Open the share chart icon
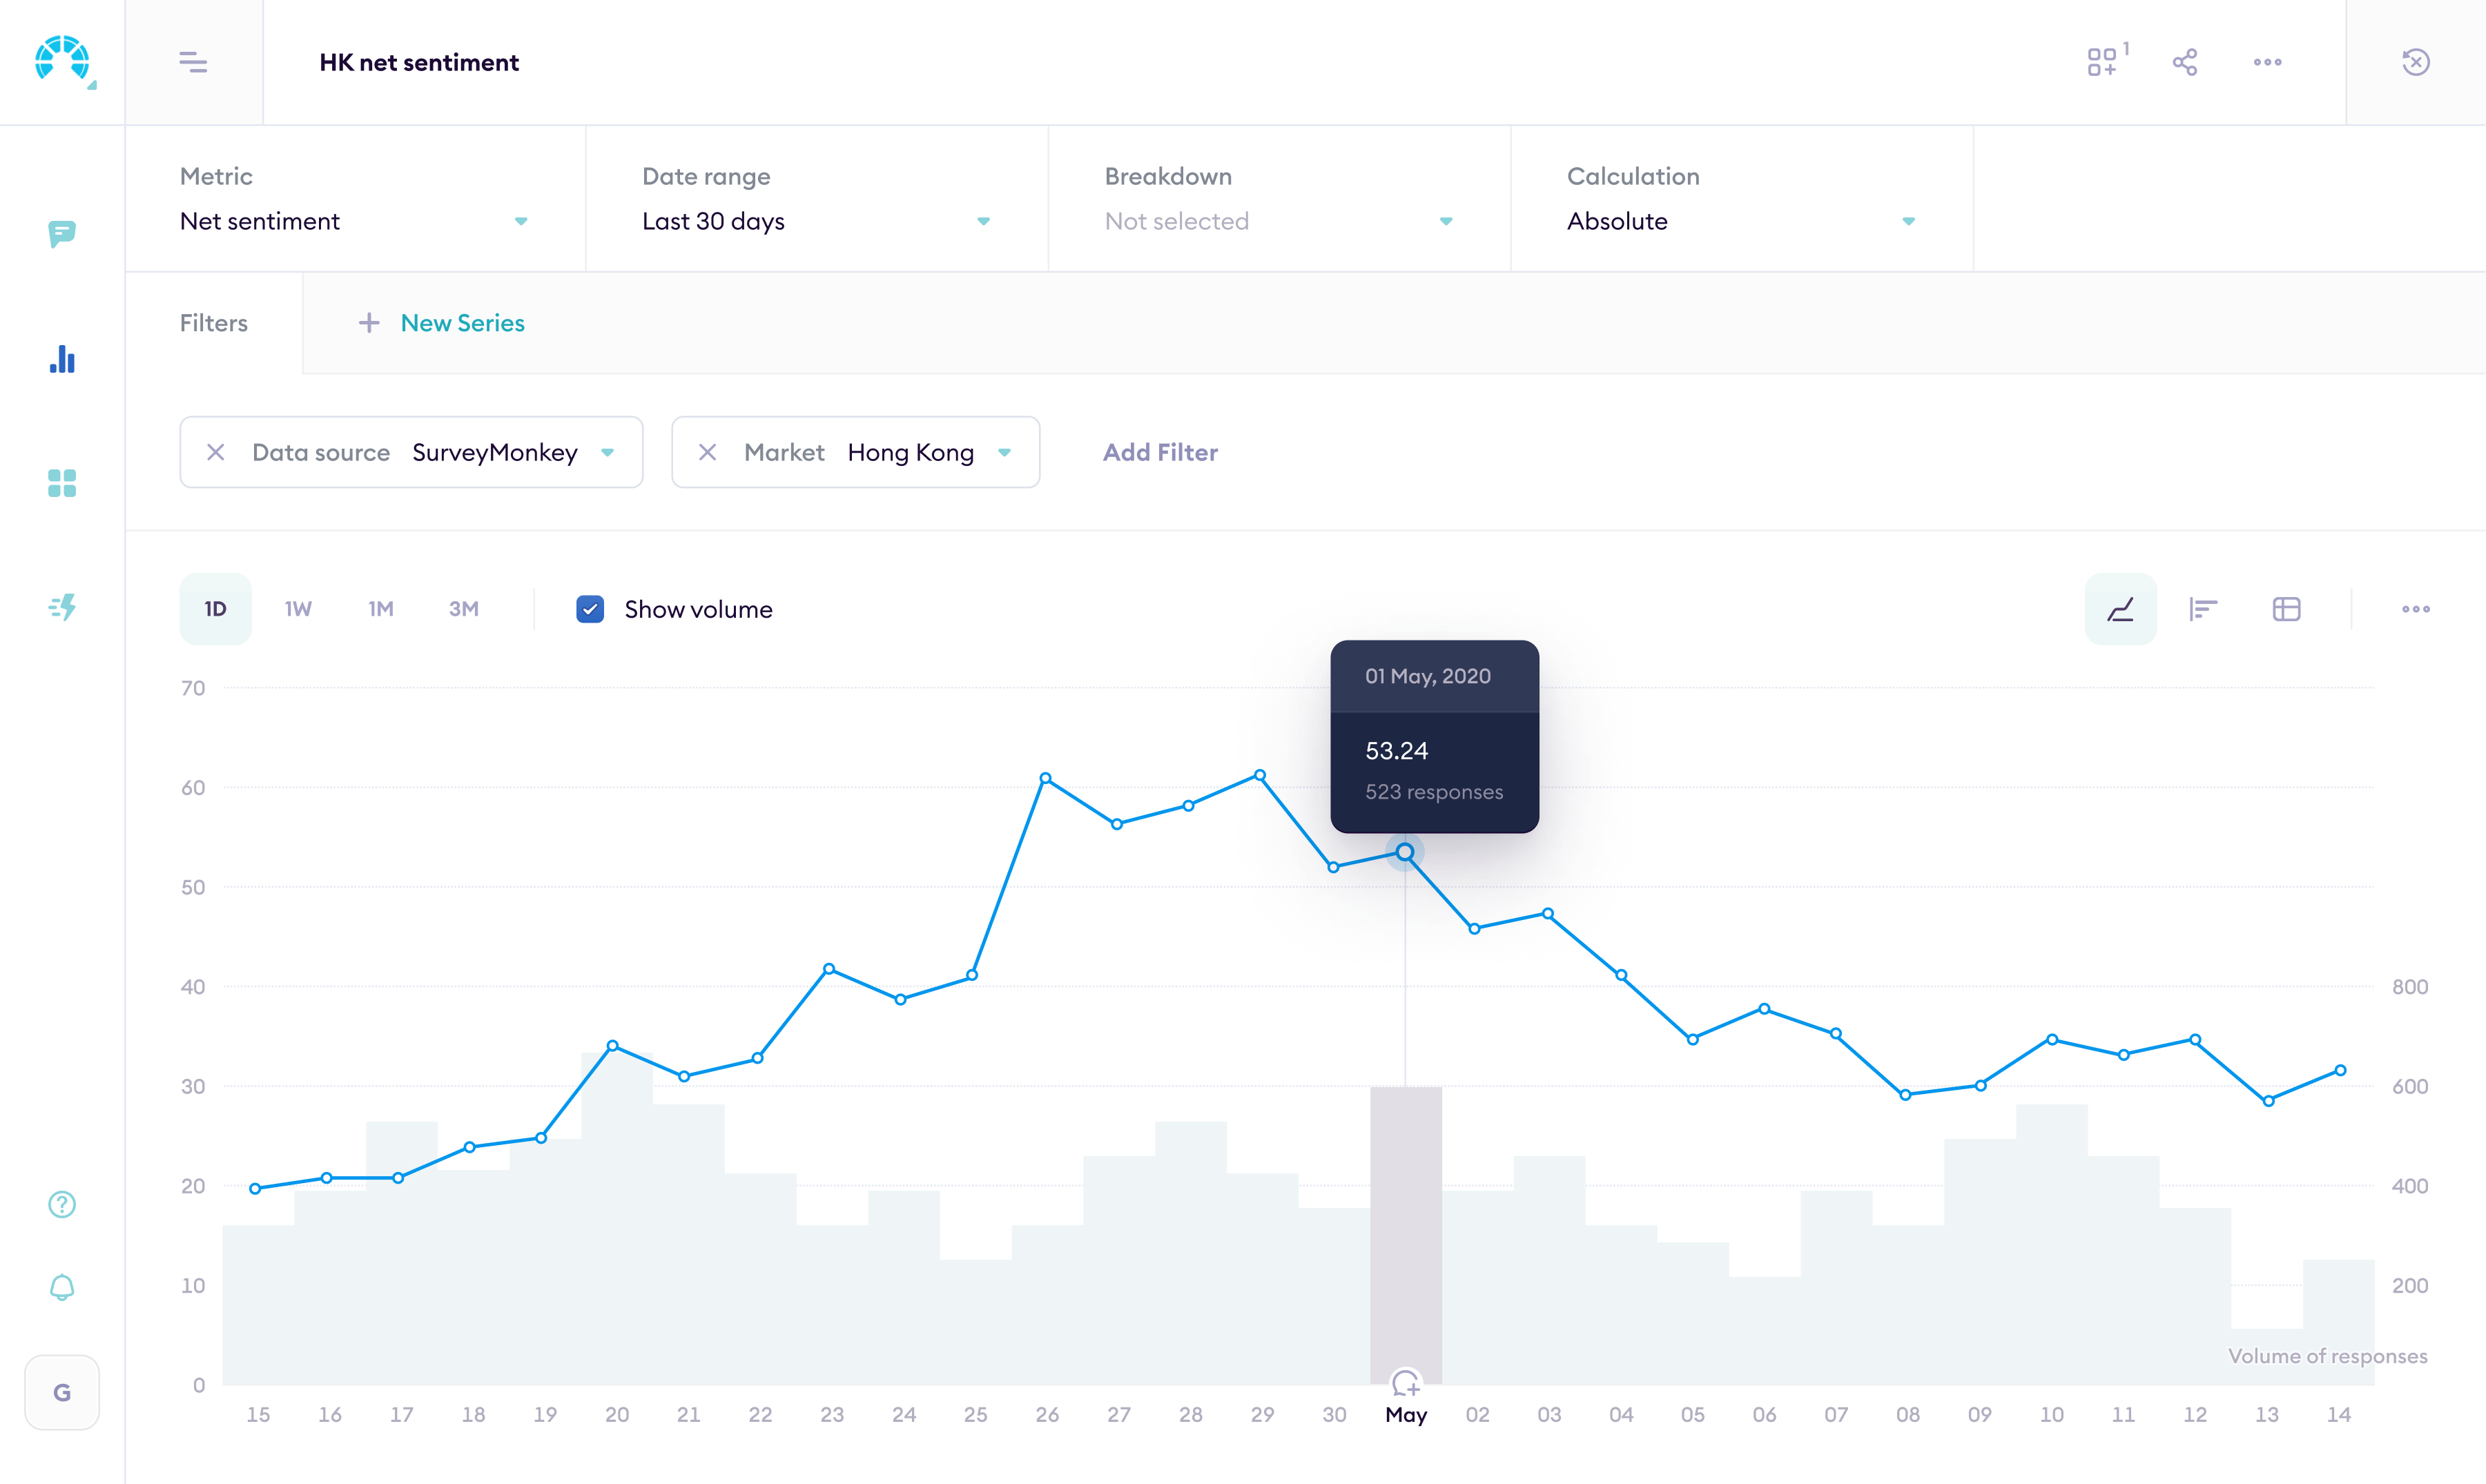The image size is (2486, 1484). (x=2185, y=62)
